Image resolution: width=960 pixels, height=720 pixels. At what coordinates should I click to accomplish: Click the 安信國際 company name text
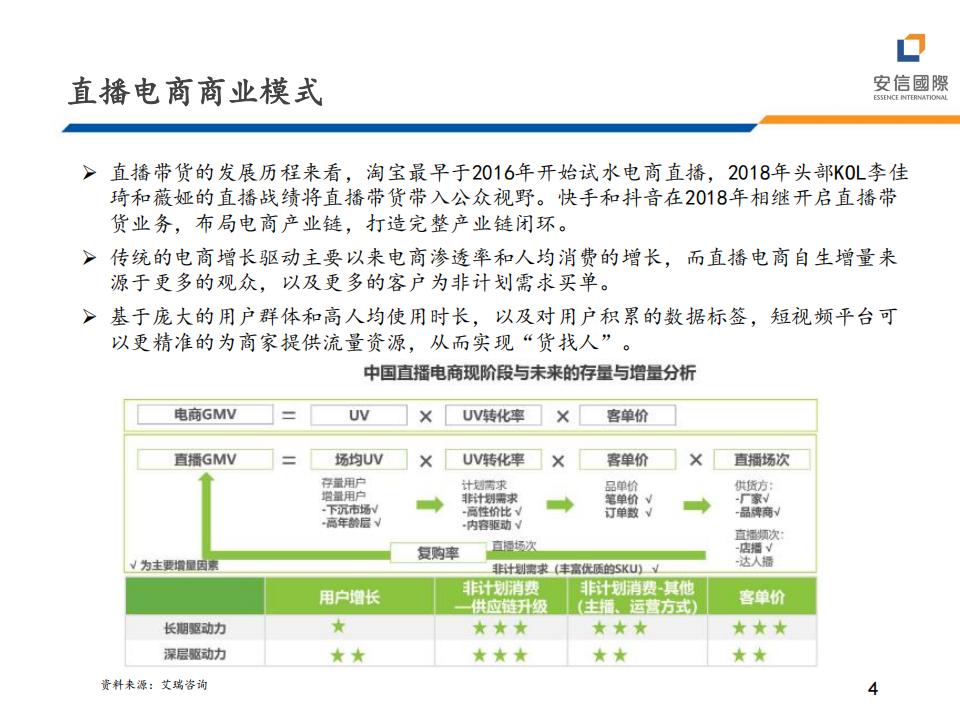910,83
